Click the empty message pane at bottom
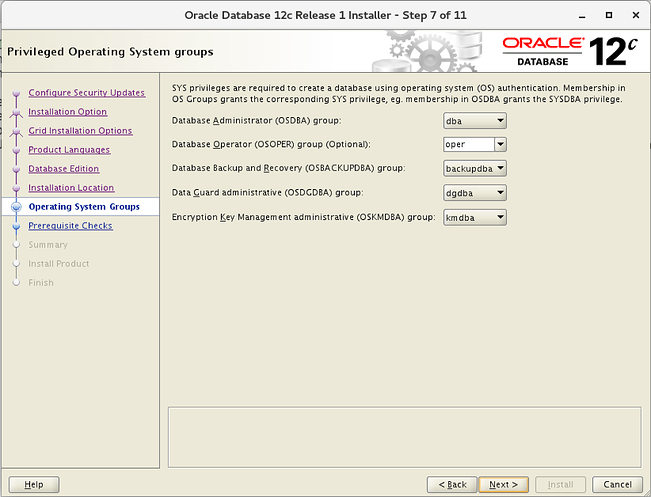Image resolution: width=651 pixels, height=497 pixels. click(405, 437)
